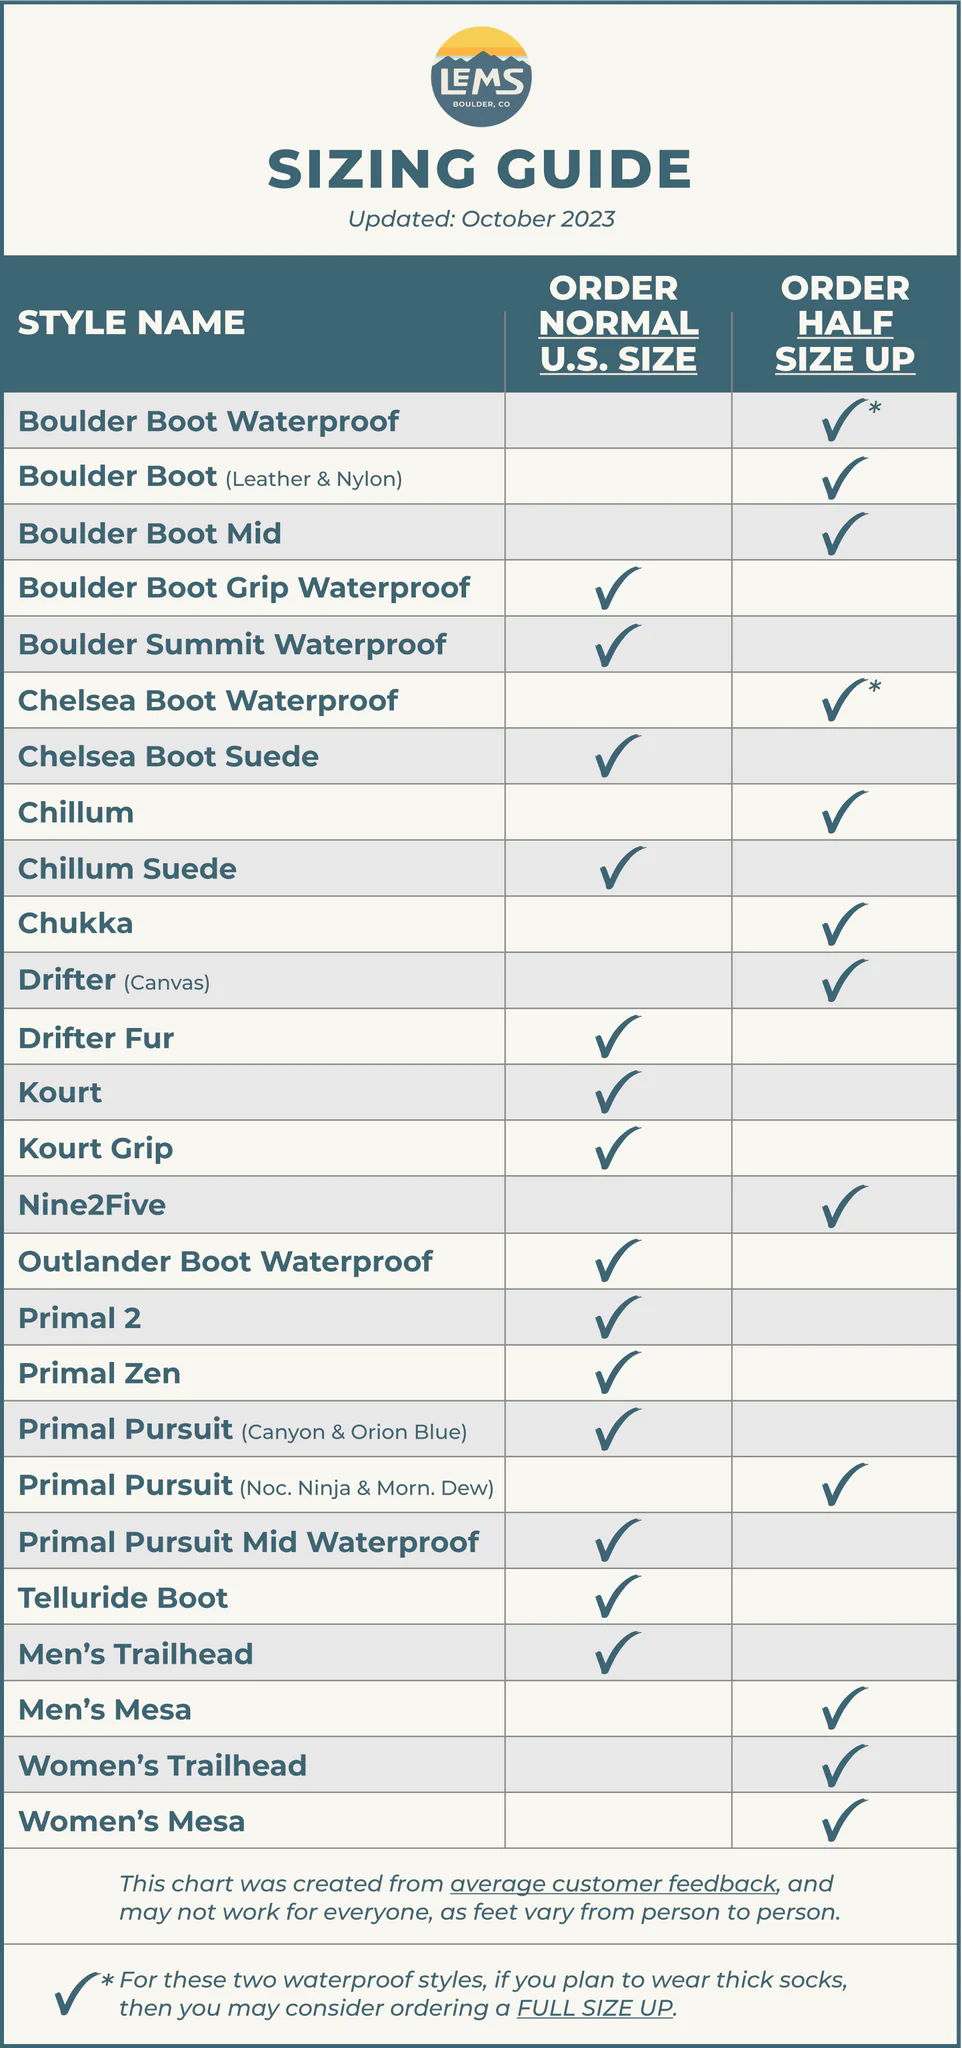Viewport: 962px width, 2048px height.
Task: Click the checkmark in the Women's Mesa row
Action: [844, 1821]
